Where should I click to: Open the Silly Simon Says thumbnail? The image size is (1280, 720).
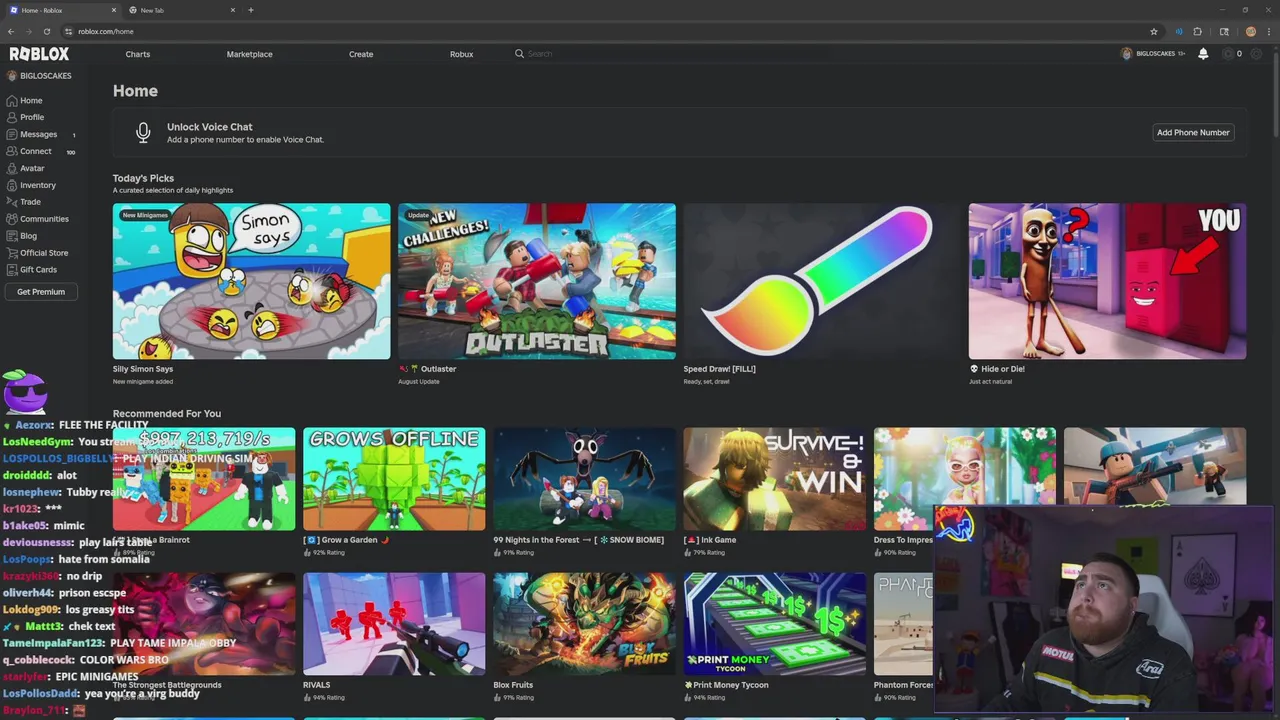251,281
